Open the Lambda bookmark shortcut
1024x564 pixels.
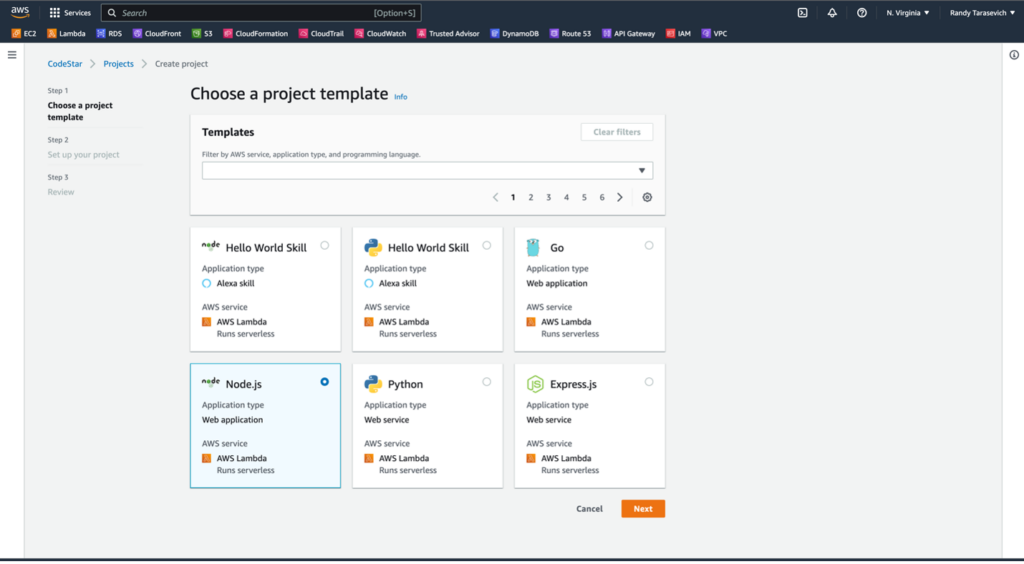[67, 33]
